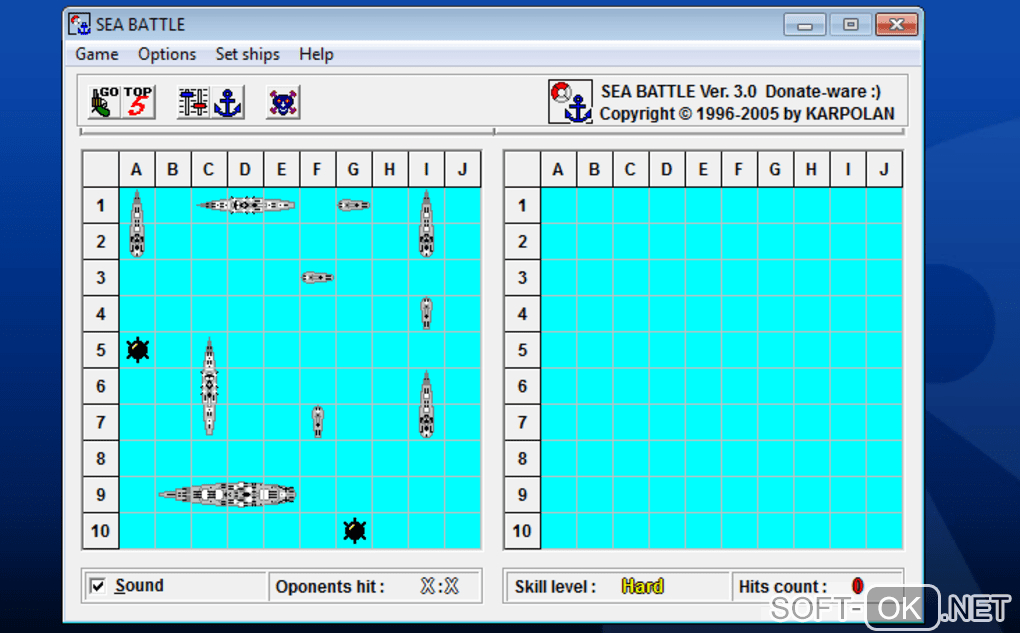Screen dimensions: 1020x633
Task: Minimize the Sea Battle window
Action: click(805, 25)
